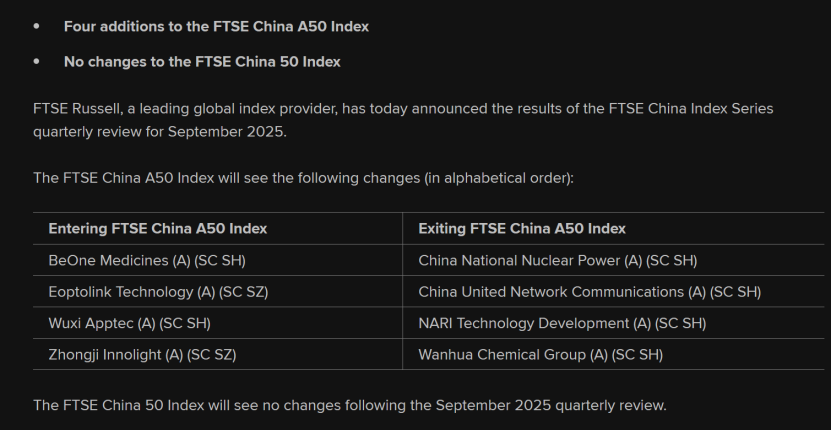Click the BeOne Medicines table cell
Screen dimensions: 831x430
(147, 261)
